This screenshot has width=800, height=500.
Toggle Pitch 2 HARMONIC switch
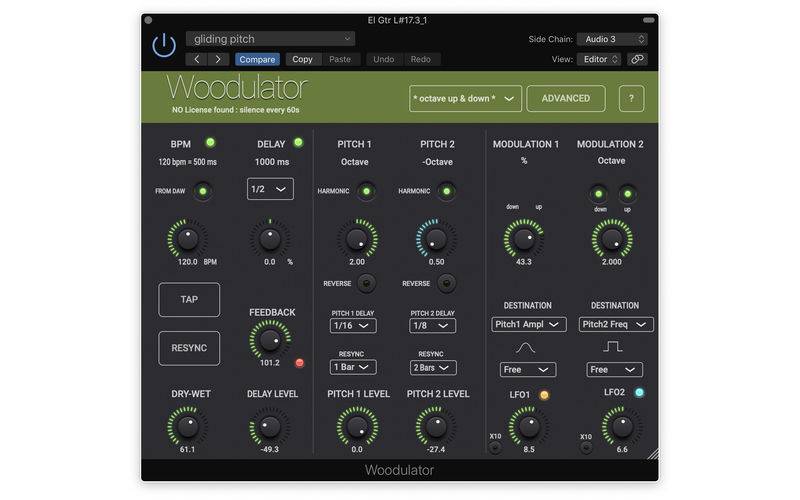pos(446,191)
